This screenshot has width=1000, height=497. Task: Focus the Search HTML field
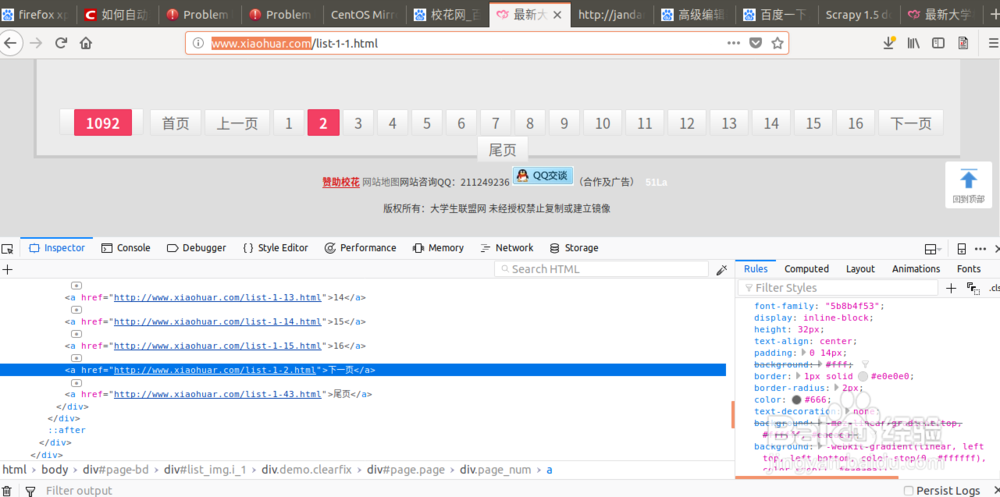[601, 269]
